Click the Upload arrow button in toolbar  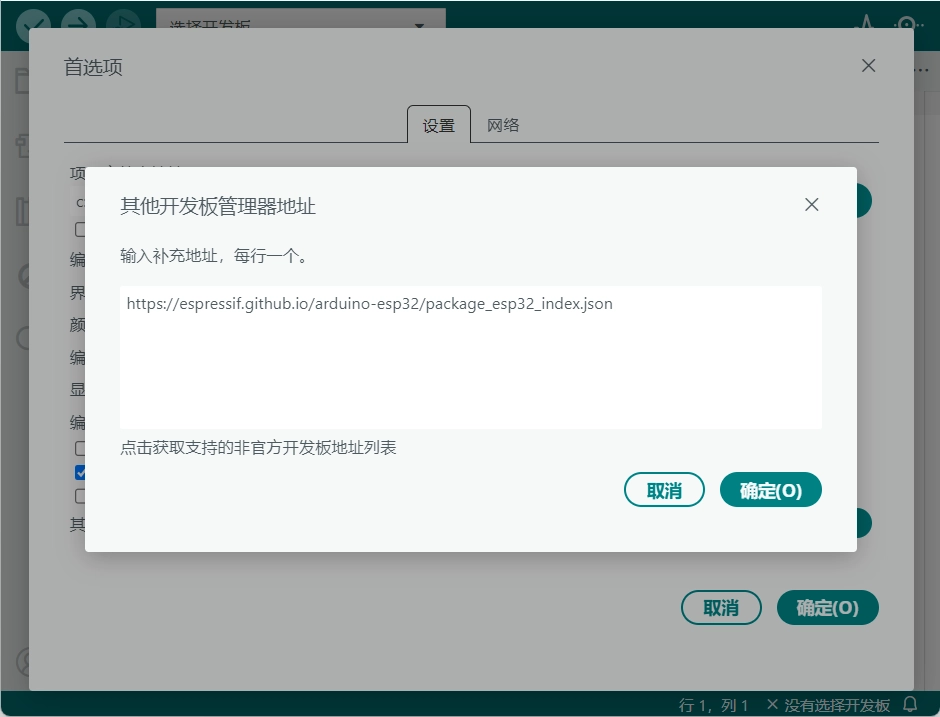(x=78, y=24)
